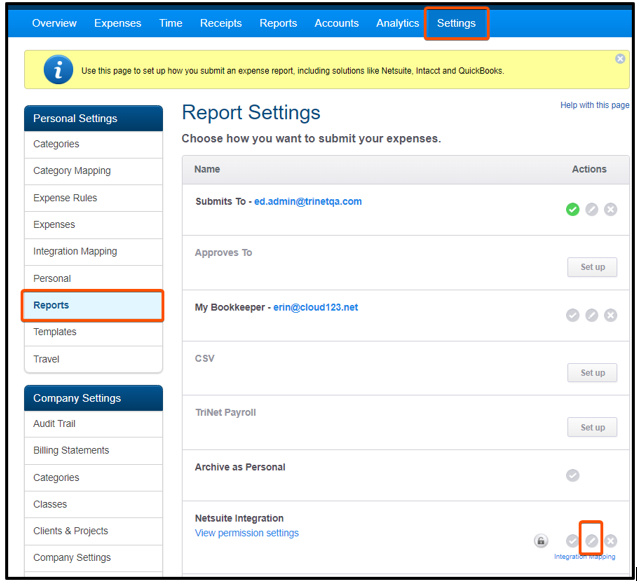Click the TriNet Payroll row label
The image size is (639, 587).
[225, 413]
